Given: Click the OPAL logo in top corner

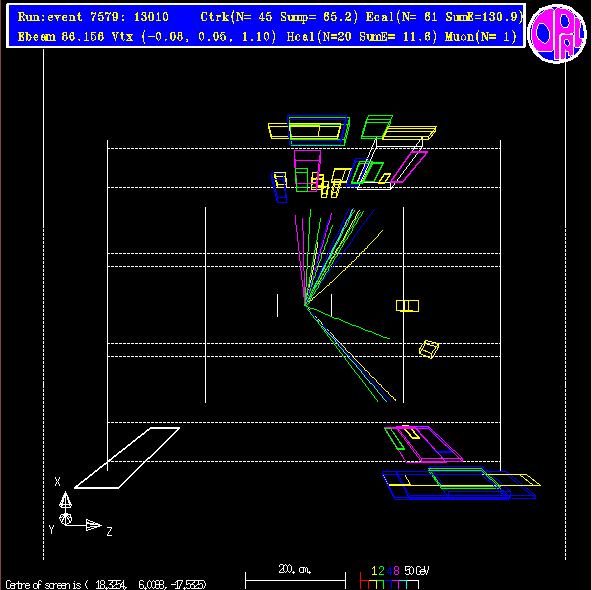Looking at the screenshot, I should coord(557,33).
